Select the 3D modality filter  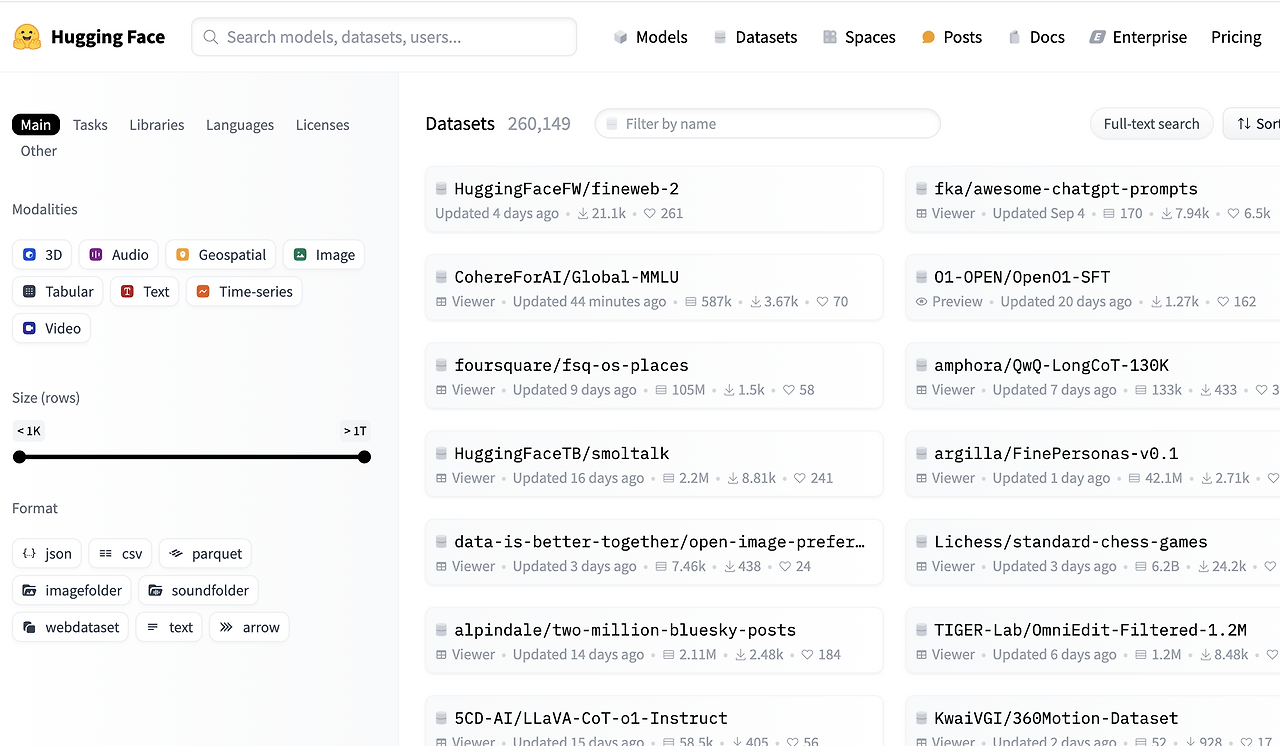point(42,255)
